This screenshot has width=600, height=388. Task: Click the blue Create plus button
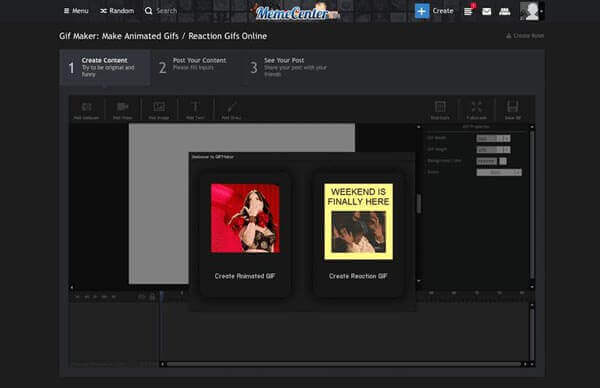coord(422,11)
